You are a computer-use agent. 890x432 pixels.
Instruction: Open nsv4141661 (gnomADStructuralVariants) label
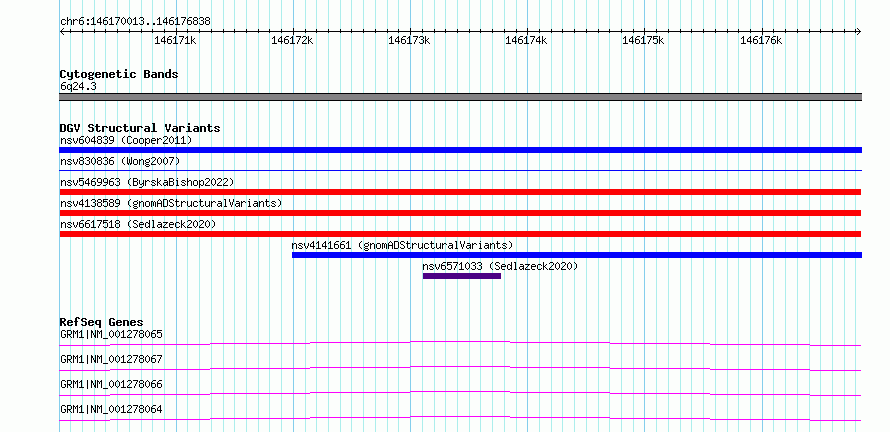point(402,245)
